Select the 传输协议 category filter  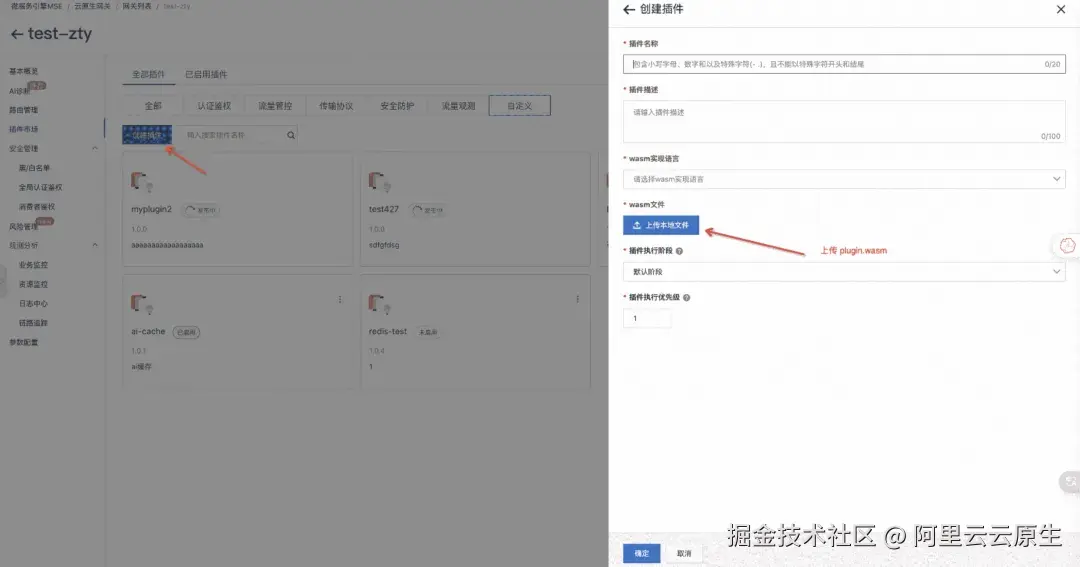click(336, 106)
